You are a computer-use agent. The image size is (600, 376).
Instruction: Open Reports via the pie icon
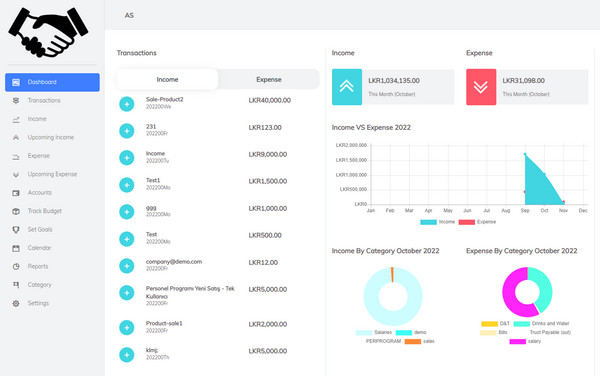(16, 267)
